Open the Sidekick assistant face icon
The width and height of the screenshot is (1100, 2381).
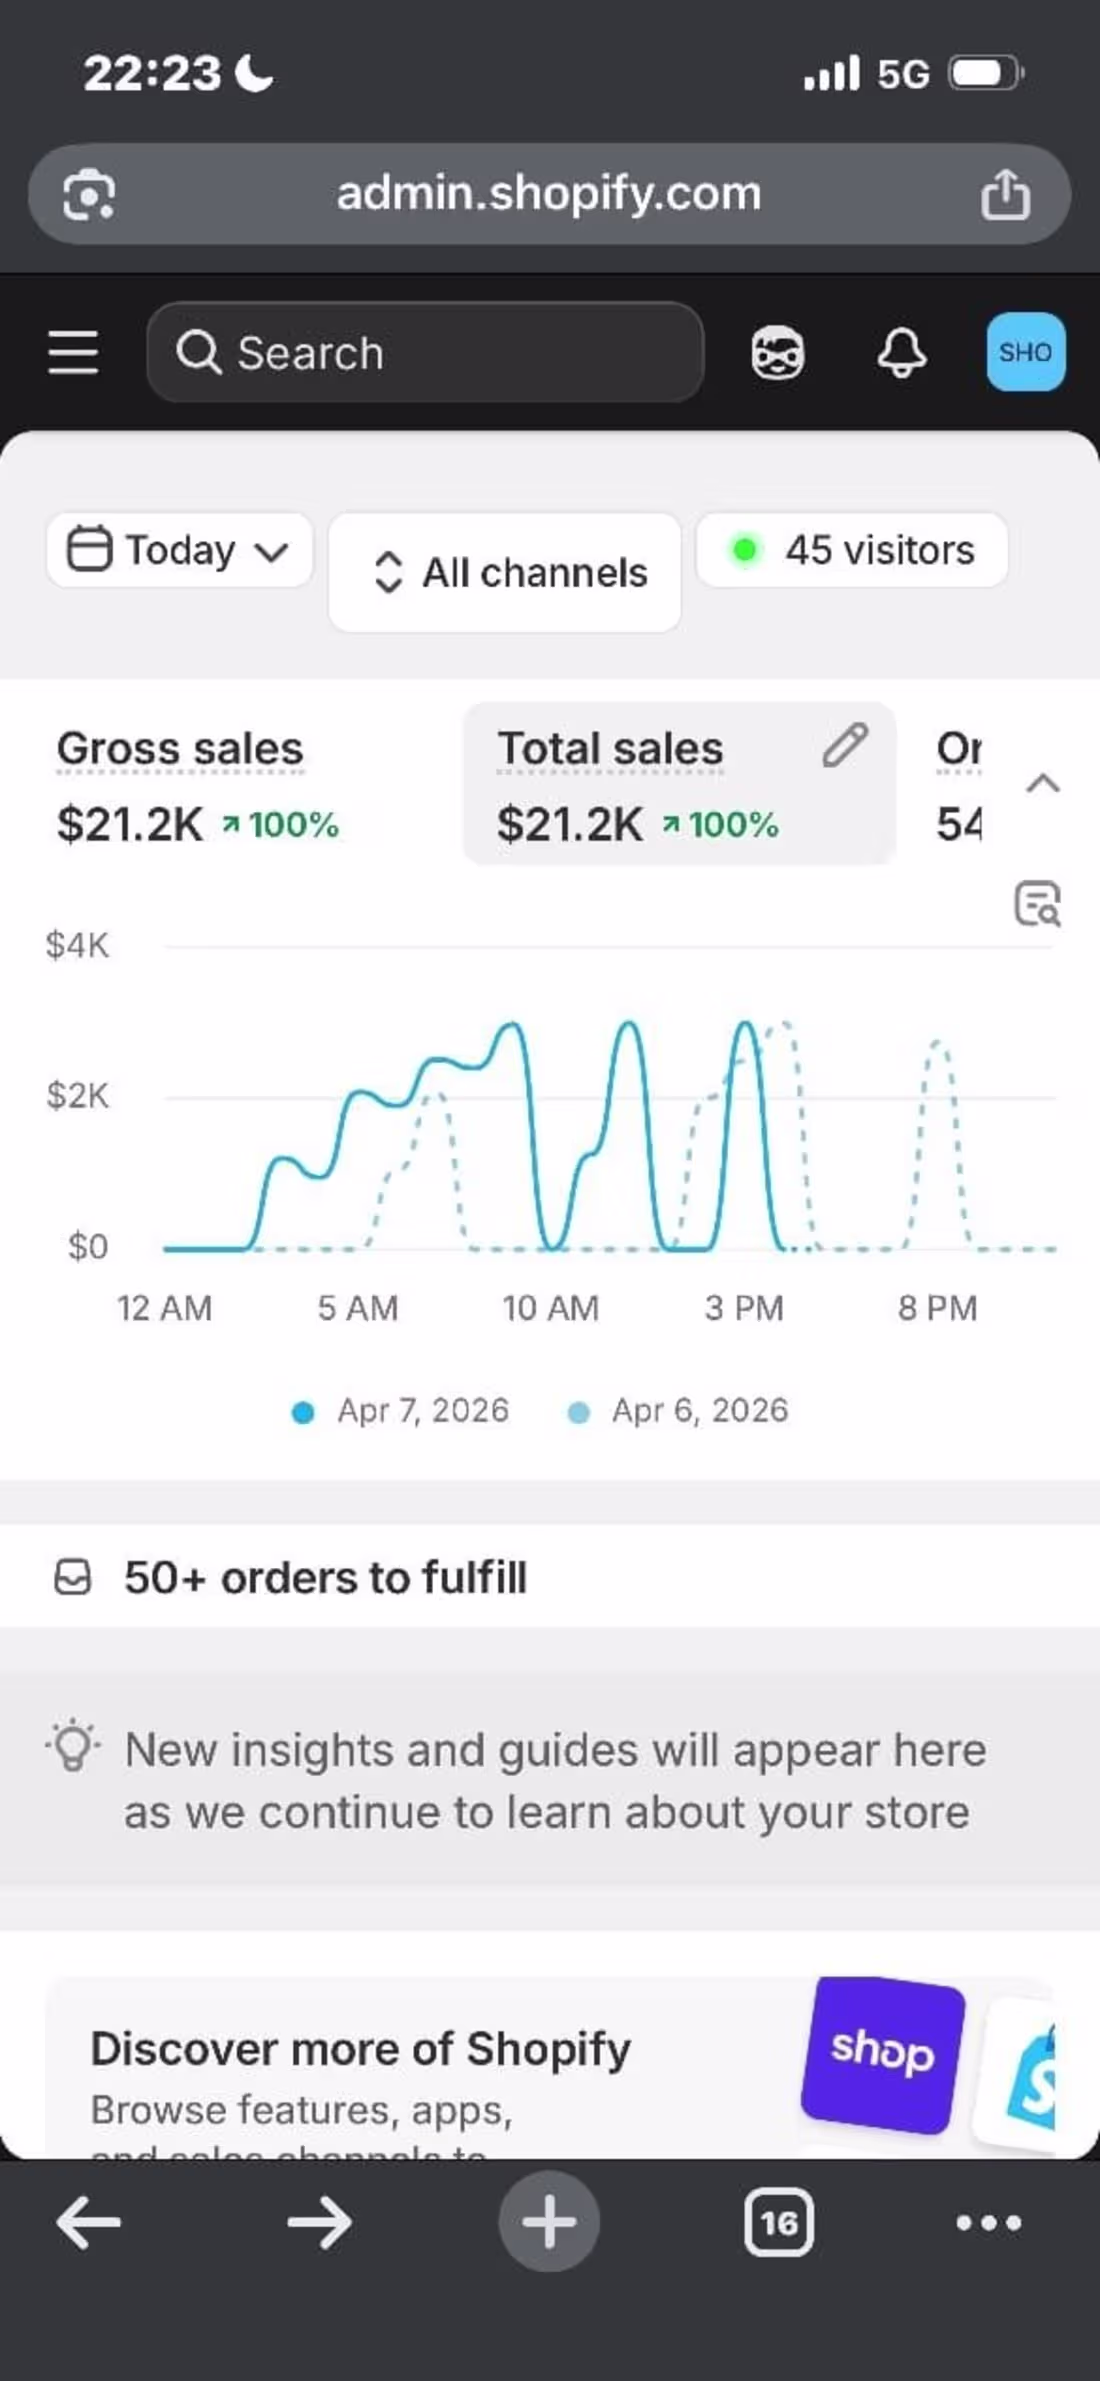tap(777, 354)
